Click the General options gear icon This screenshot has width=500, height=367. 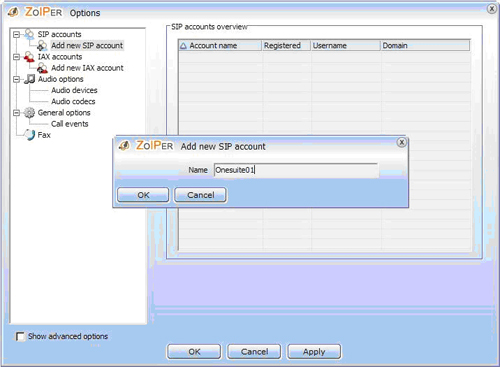tap(29, 113)
